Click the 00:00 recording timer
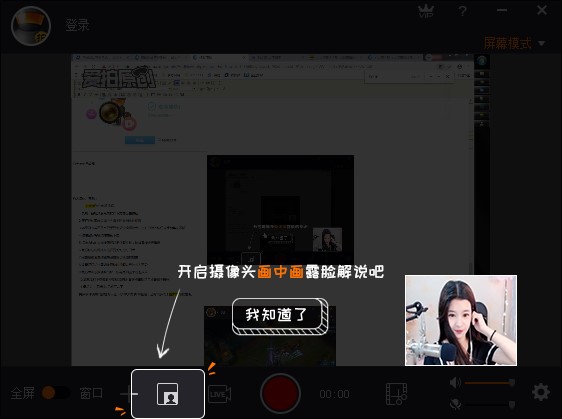This screenshot has width=562, height=419. click(x=334, y=394)
